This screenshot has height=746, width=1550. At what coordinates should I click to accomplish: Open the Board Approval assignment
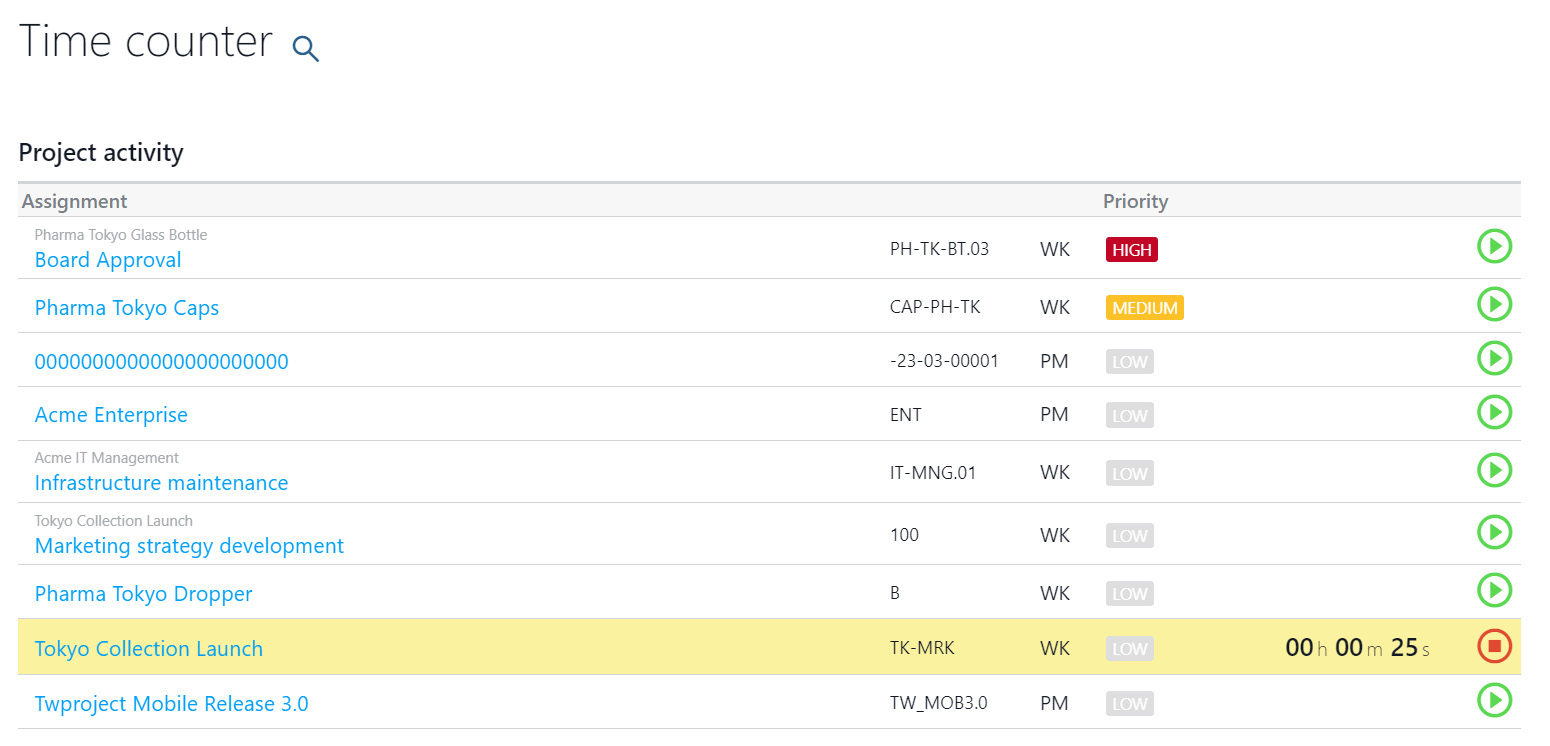coord(107,259)
